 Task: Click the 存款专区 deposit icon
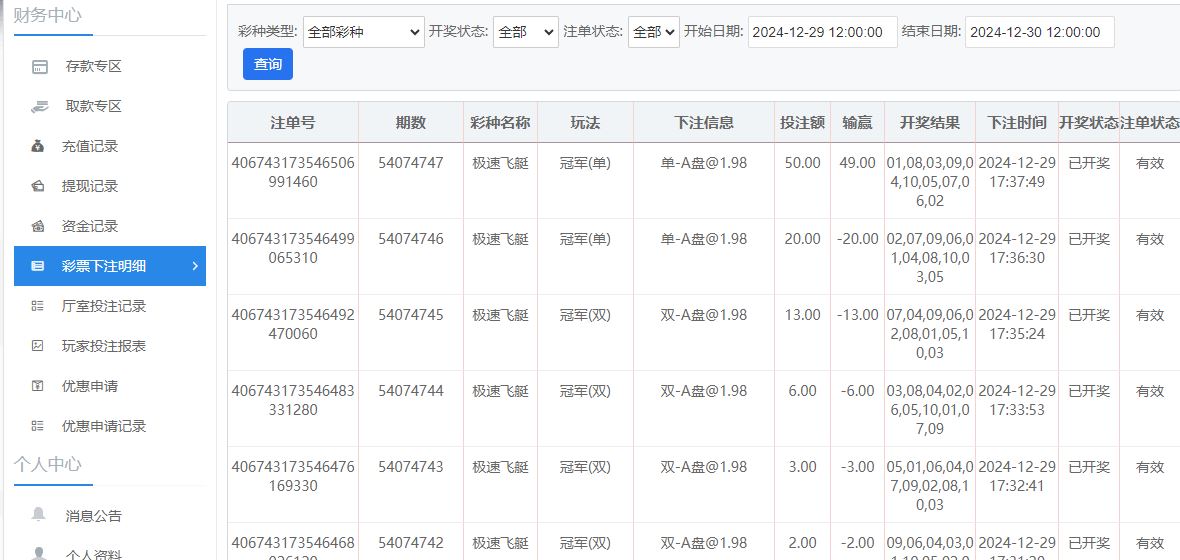(x=39, y=67)
